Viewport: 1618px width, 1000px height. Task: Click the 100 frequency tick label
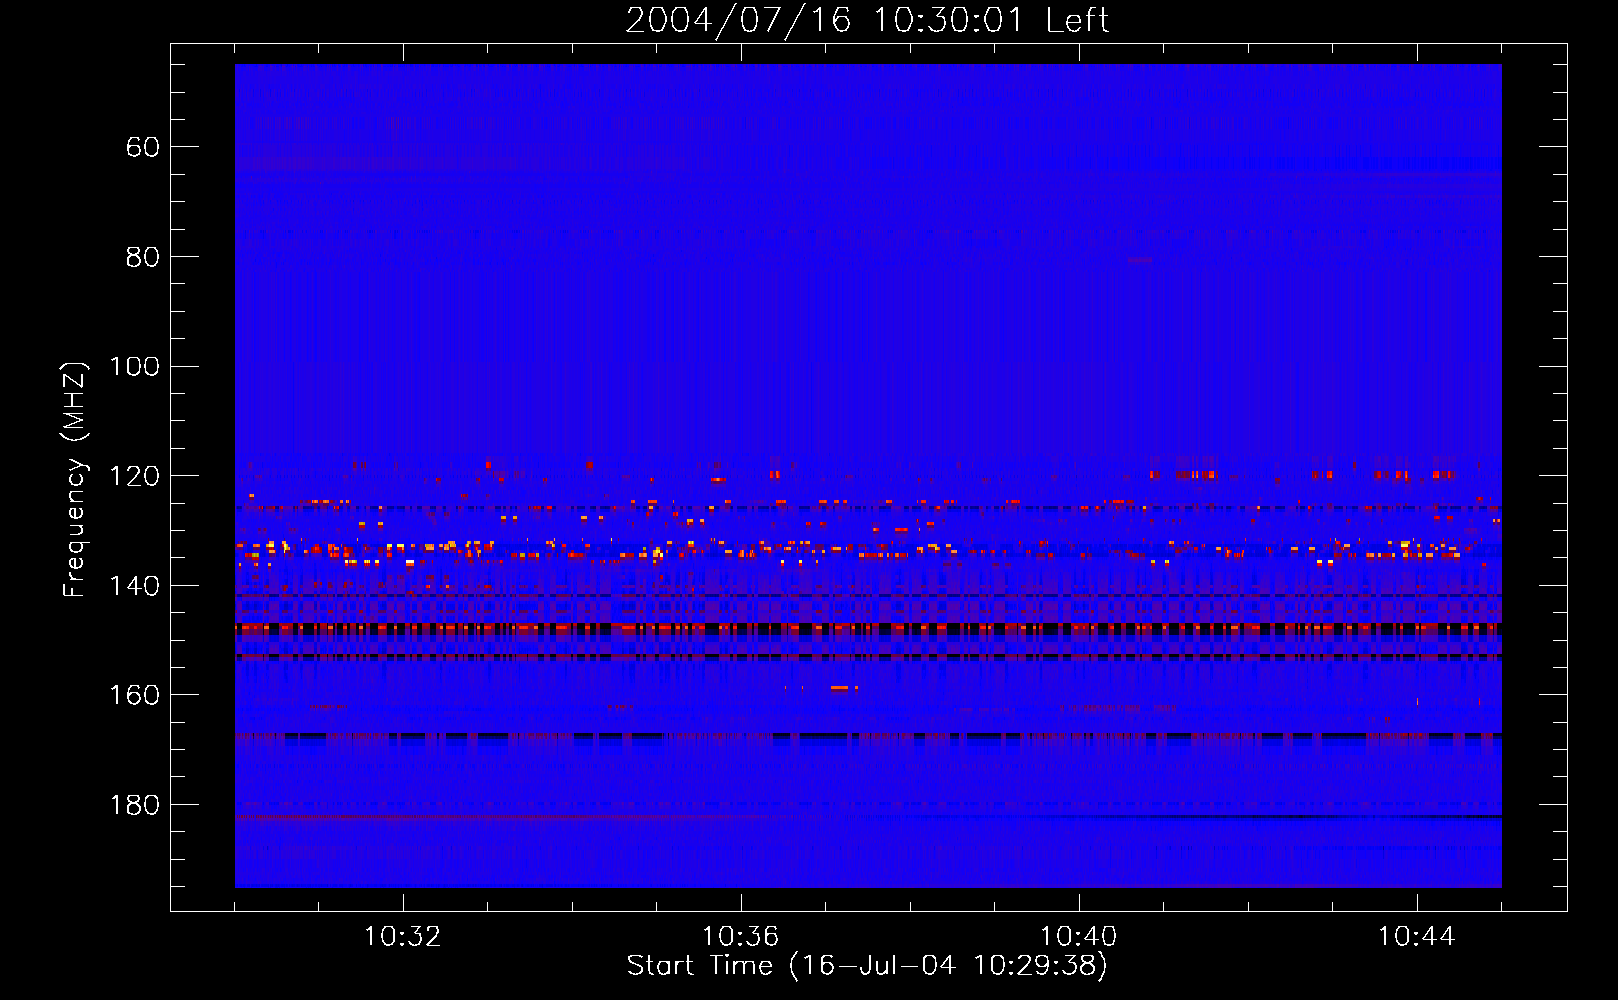(135, 366)
